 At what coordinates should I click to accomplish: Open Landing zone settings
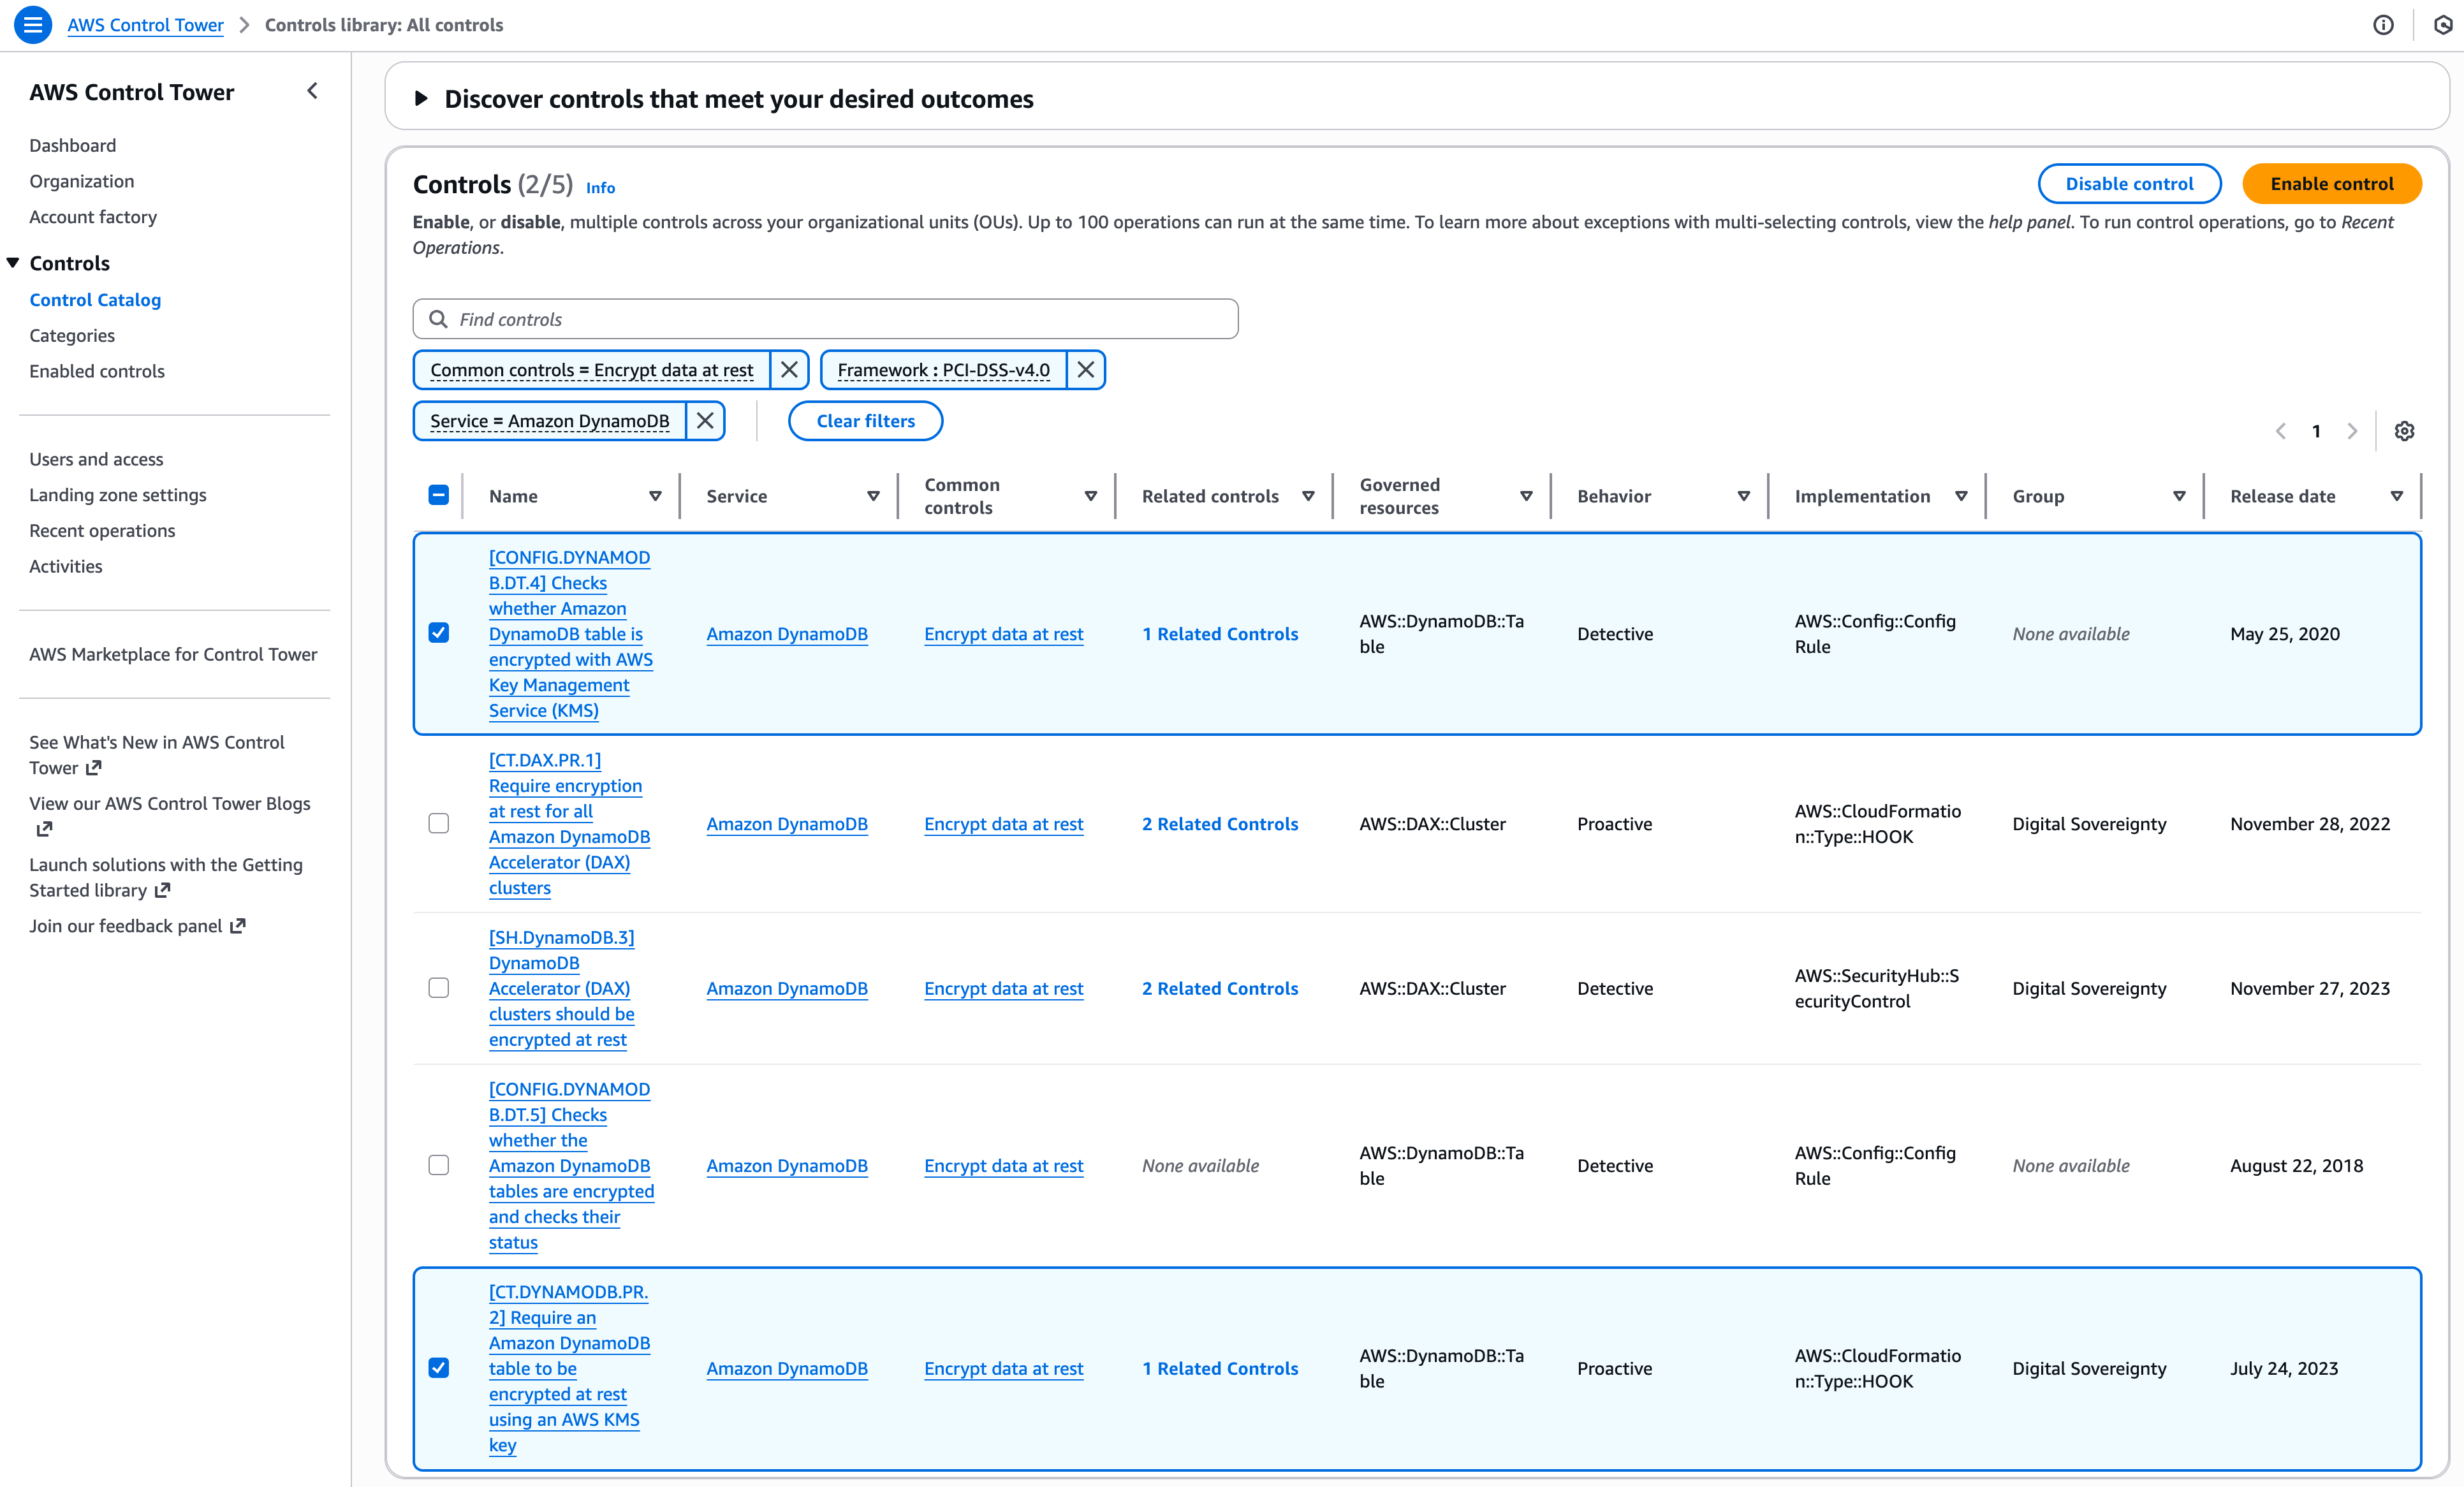pyautogui.click(x=118, y=495)
